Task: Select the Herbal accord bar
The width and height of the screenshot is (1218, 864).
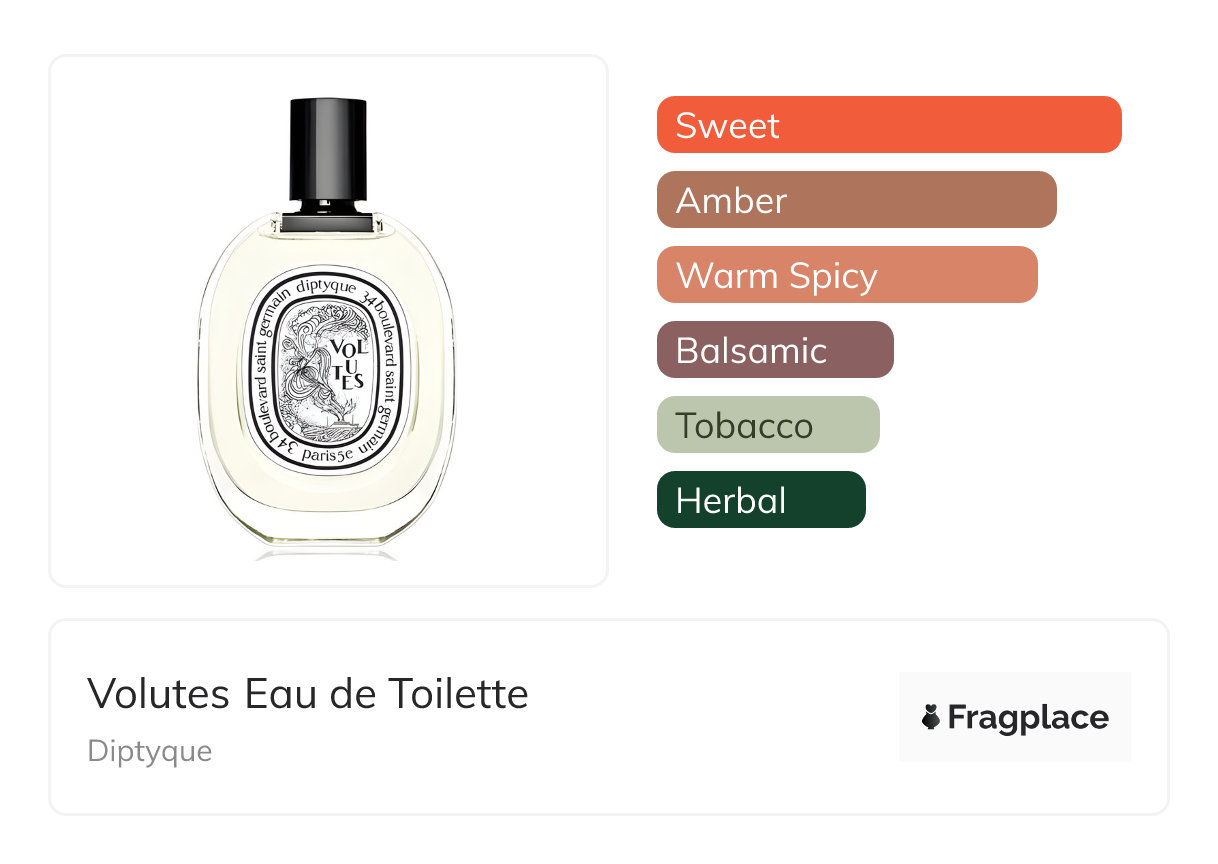Action: (x=761, y=500)
